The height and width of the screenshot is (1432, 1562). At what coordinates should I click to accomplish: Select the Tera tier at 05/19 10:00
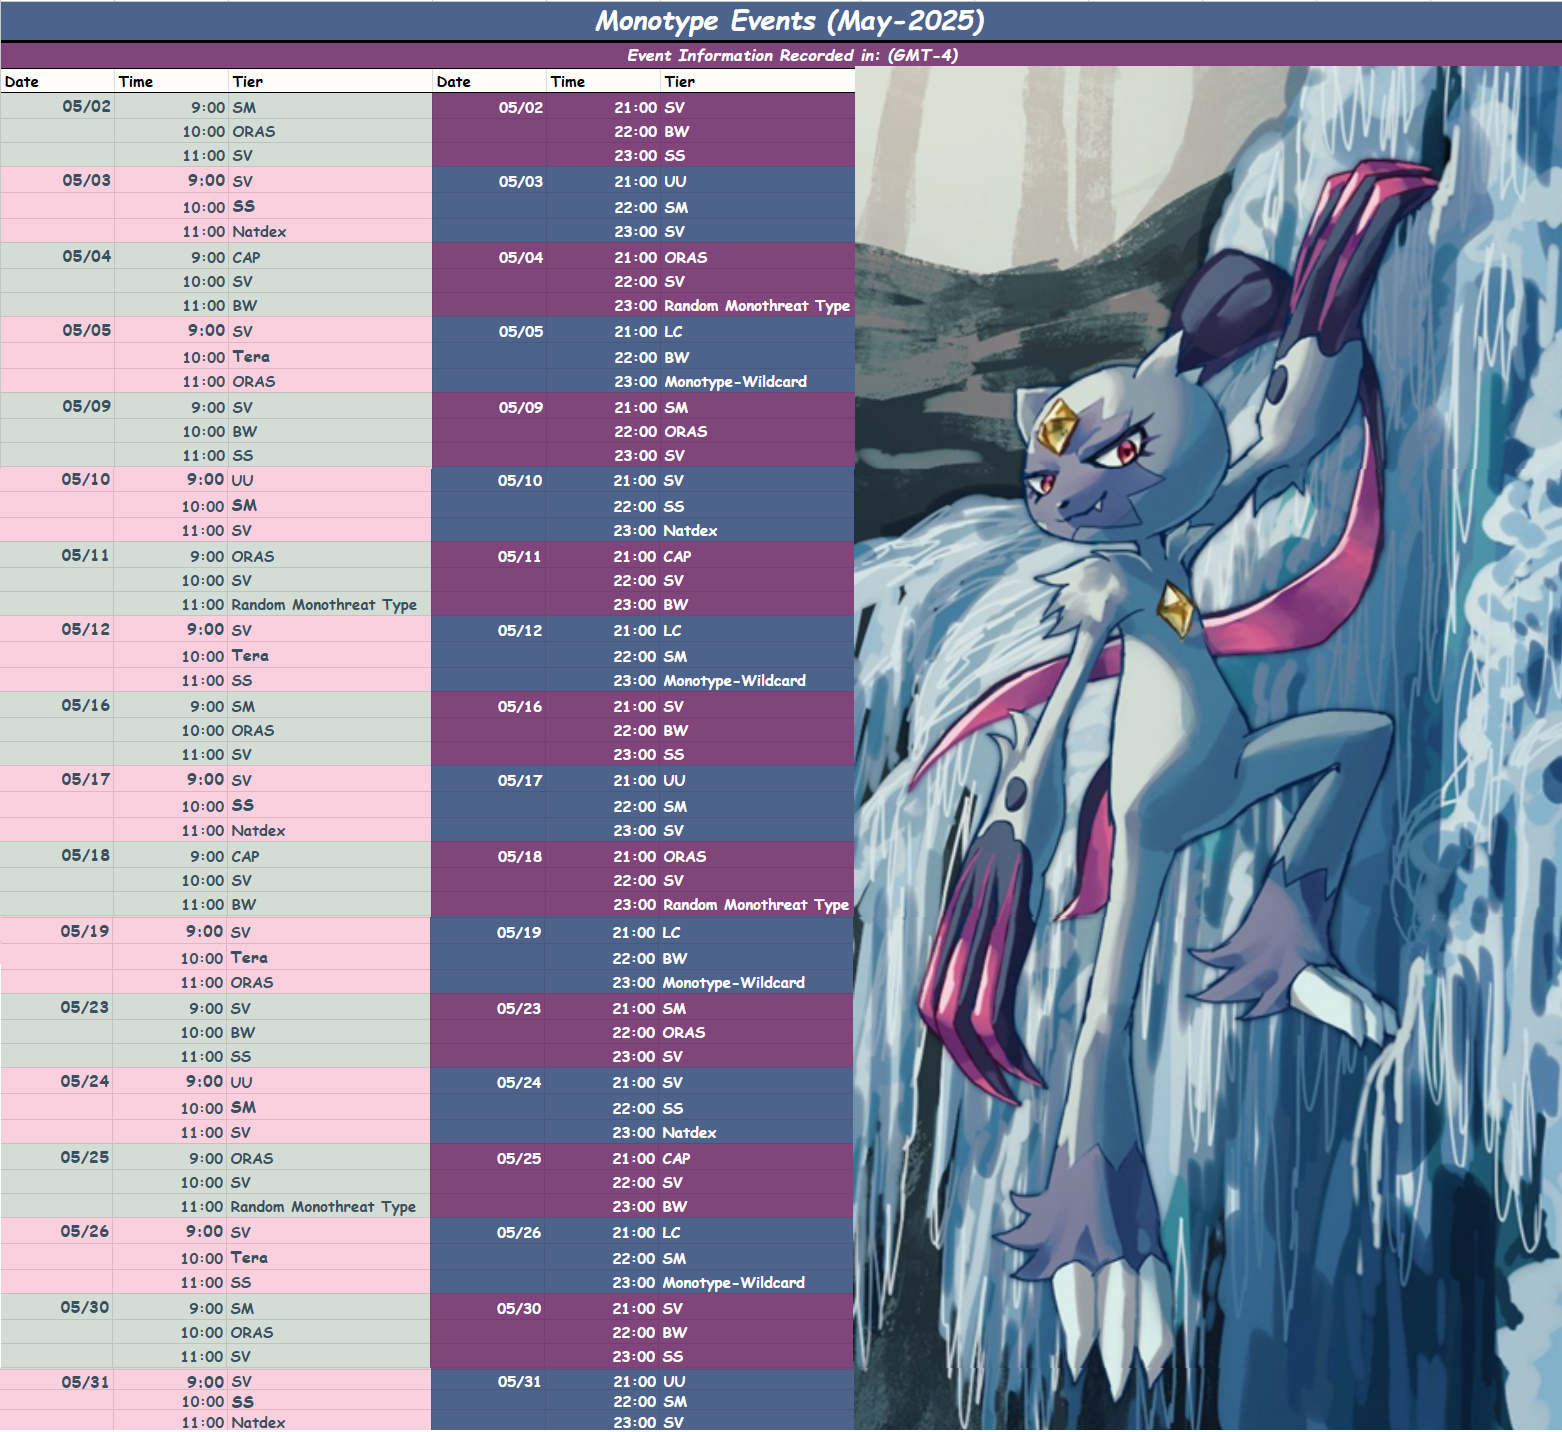click(x=249, y=957)
